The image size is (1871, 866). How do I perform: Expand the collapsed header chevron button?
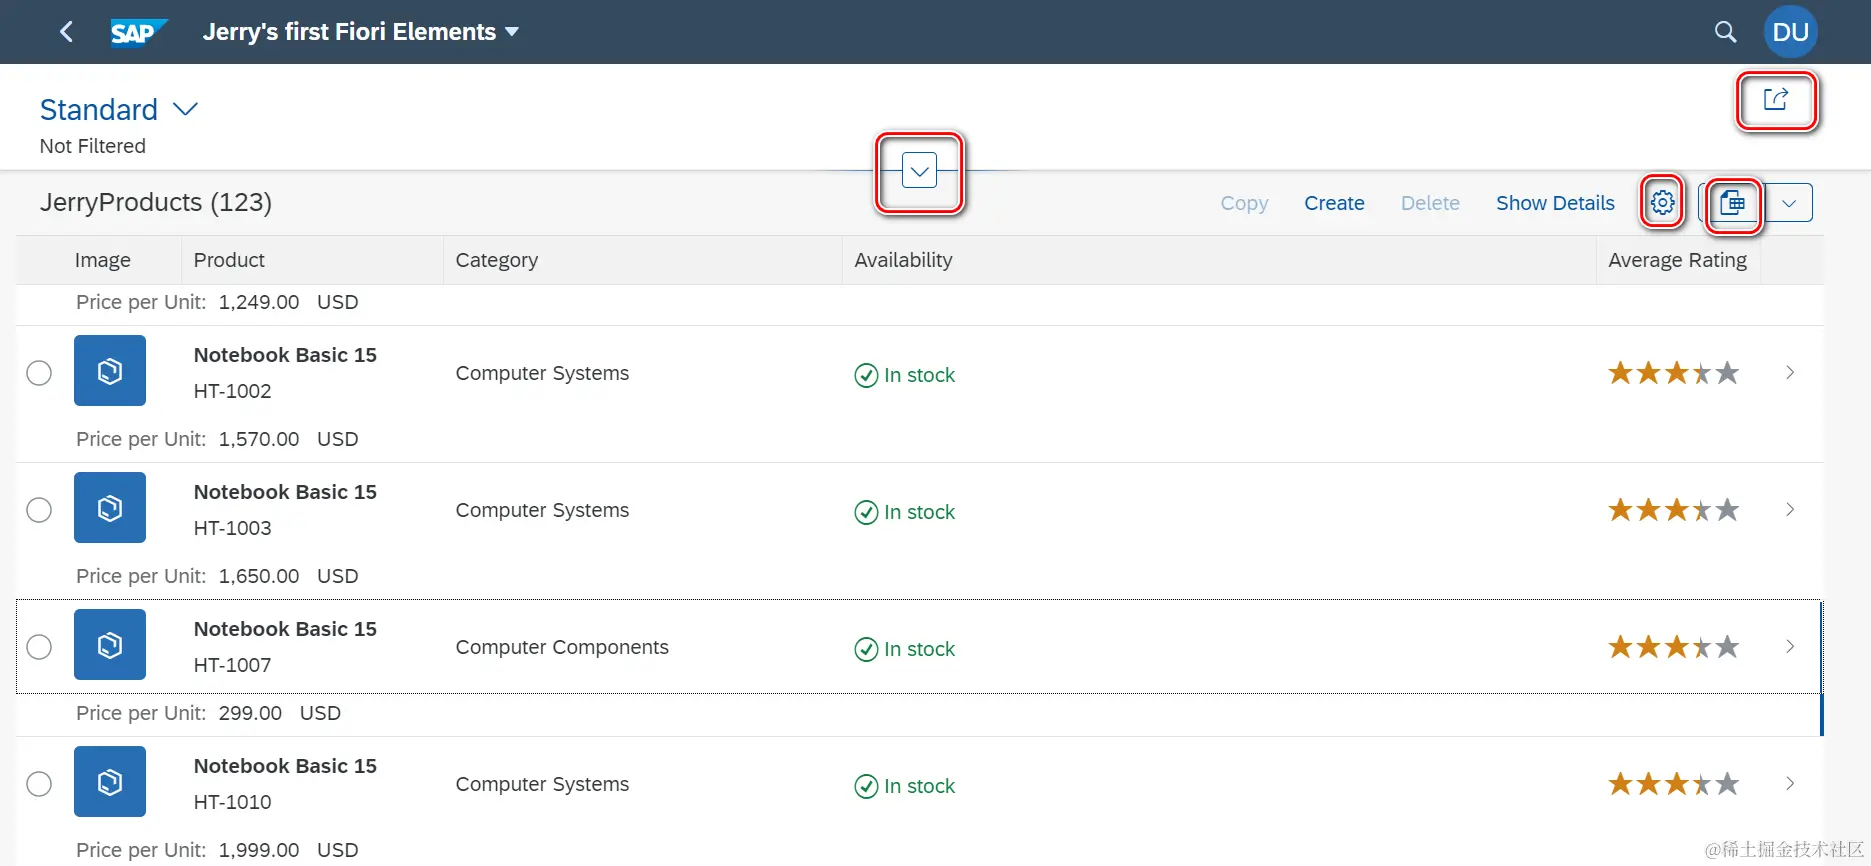[919, 171]
